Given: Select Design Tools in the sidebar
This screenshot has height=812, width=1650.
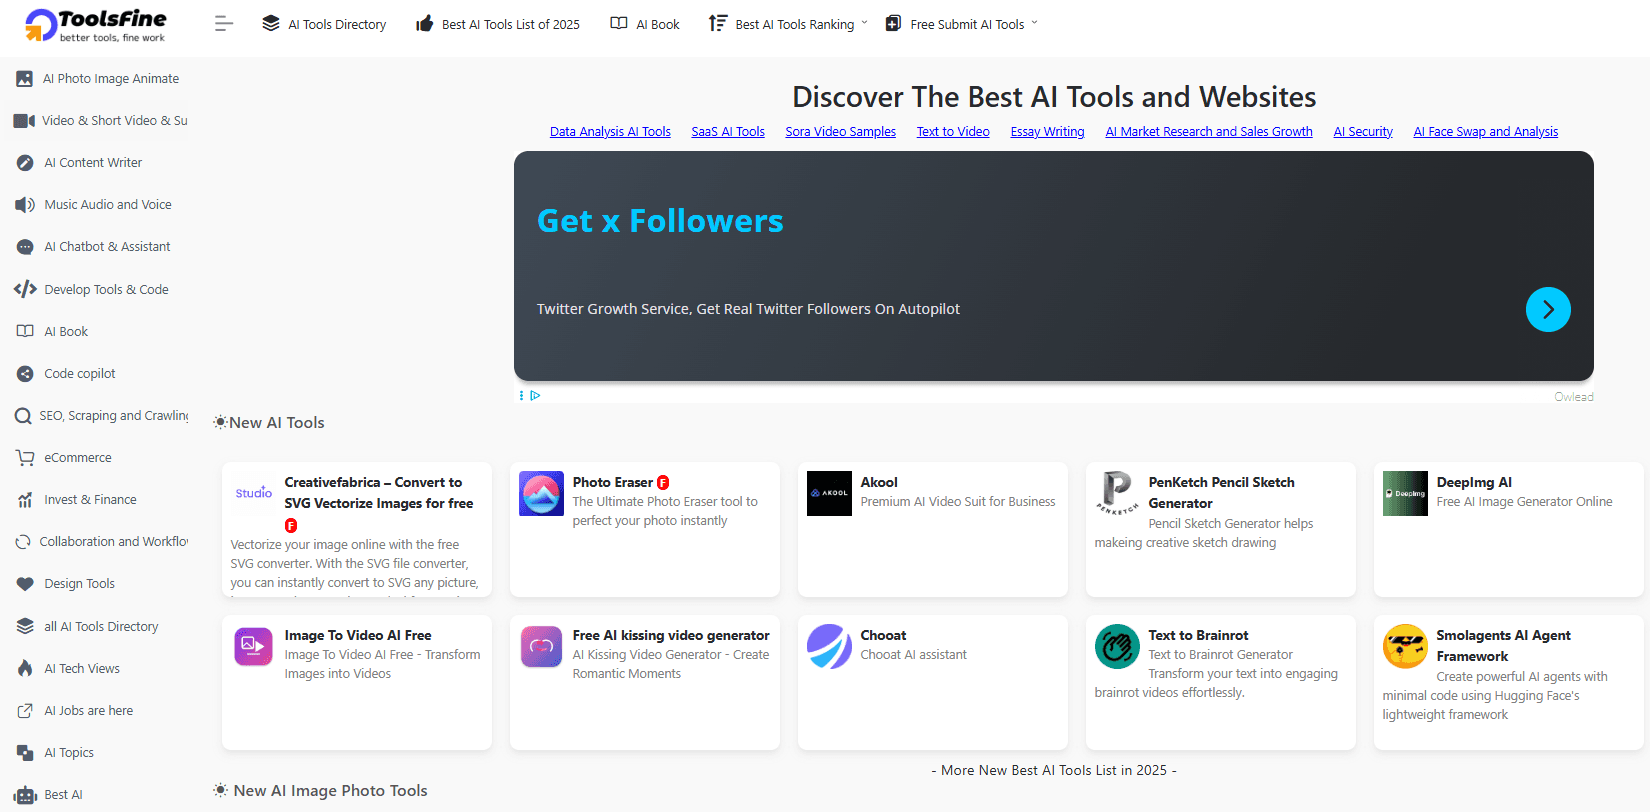Looking at the screenshot, I should (79, 583).
